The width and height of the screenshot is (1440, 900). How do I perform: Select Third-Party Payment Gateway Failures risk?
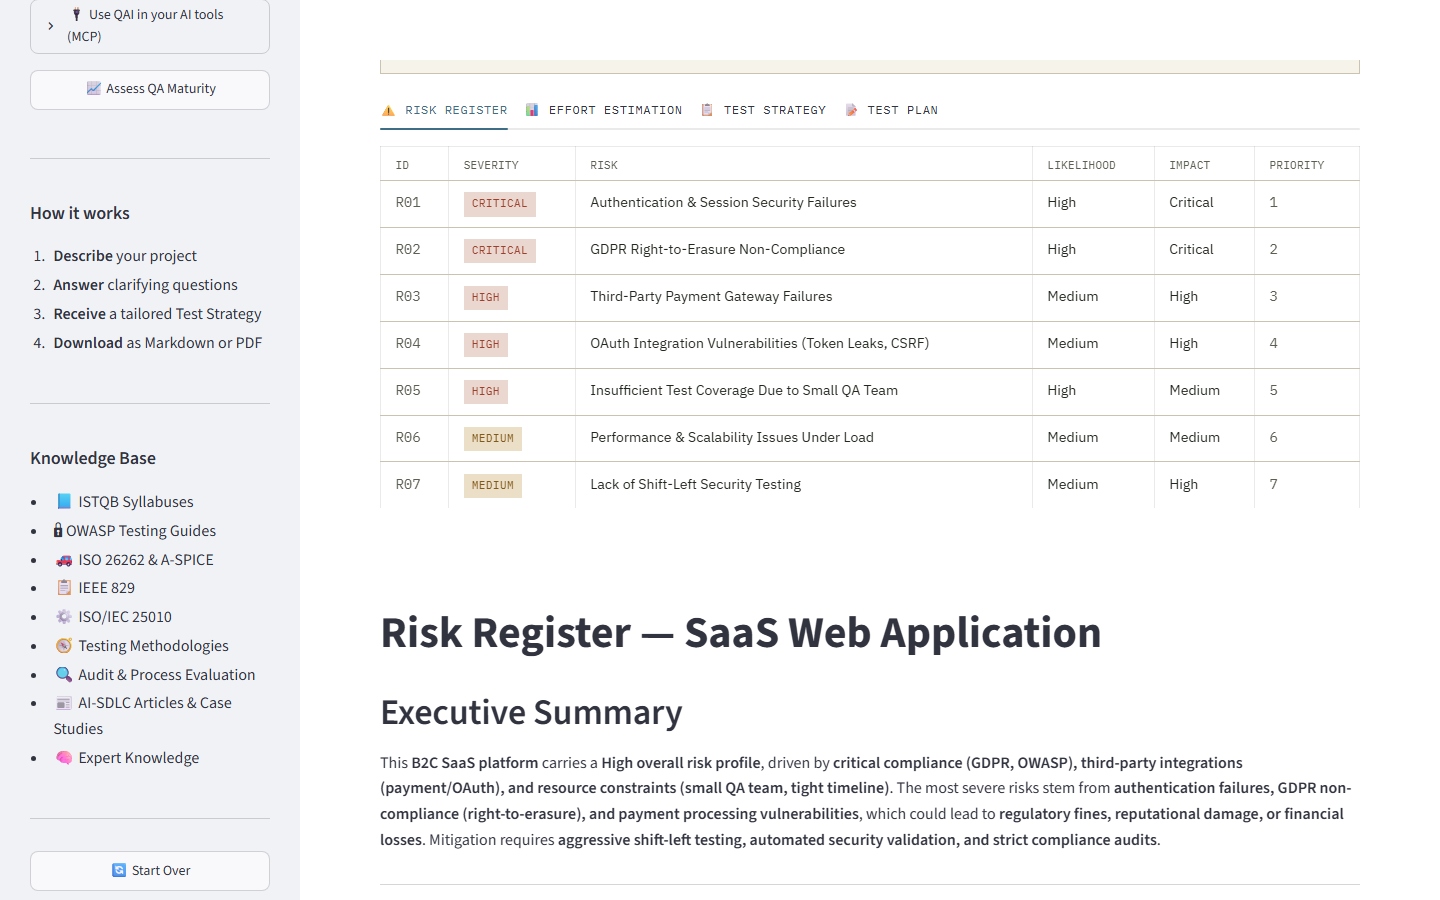711,297
